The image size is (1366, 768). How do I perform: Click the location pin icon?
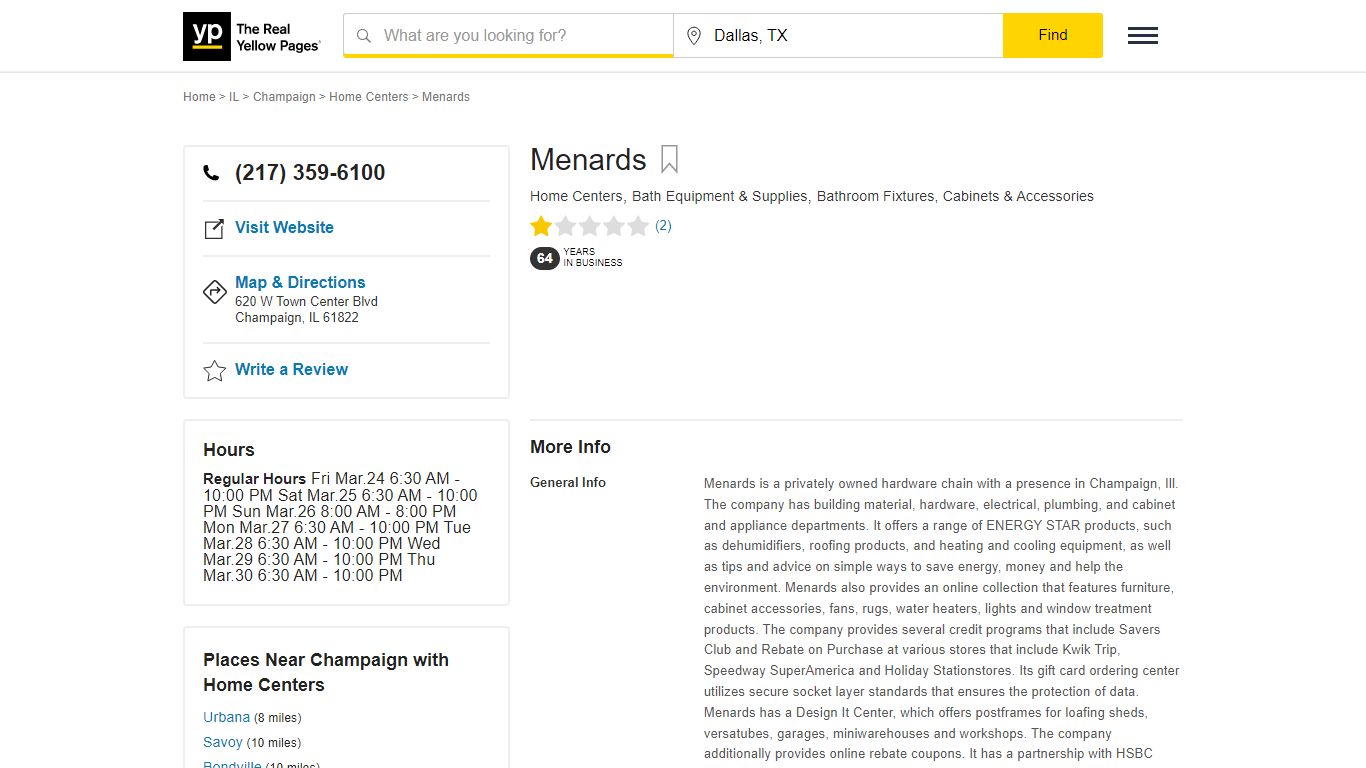coord(694,36)
